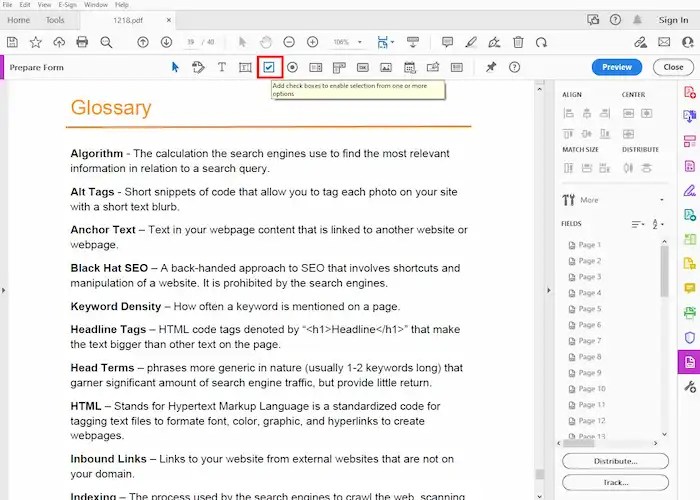This screenshot has width=700, height=500.
Task: Close the 1218.pdf document tab
Action: coord(169,20)
